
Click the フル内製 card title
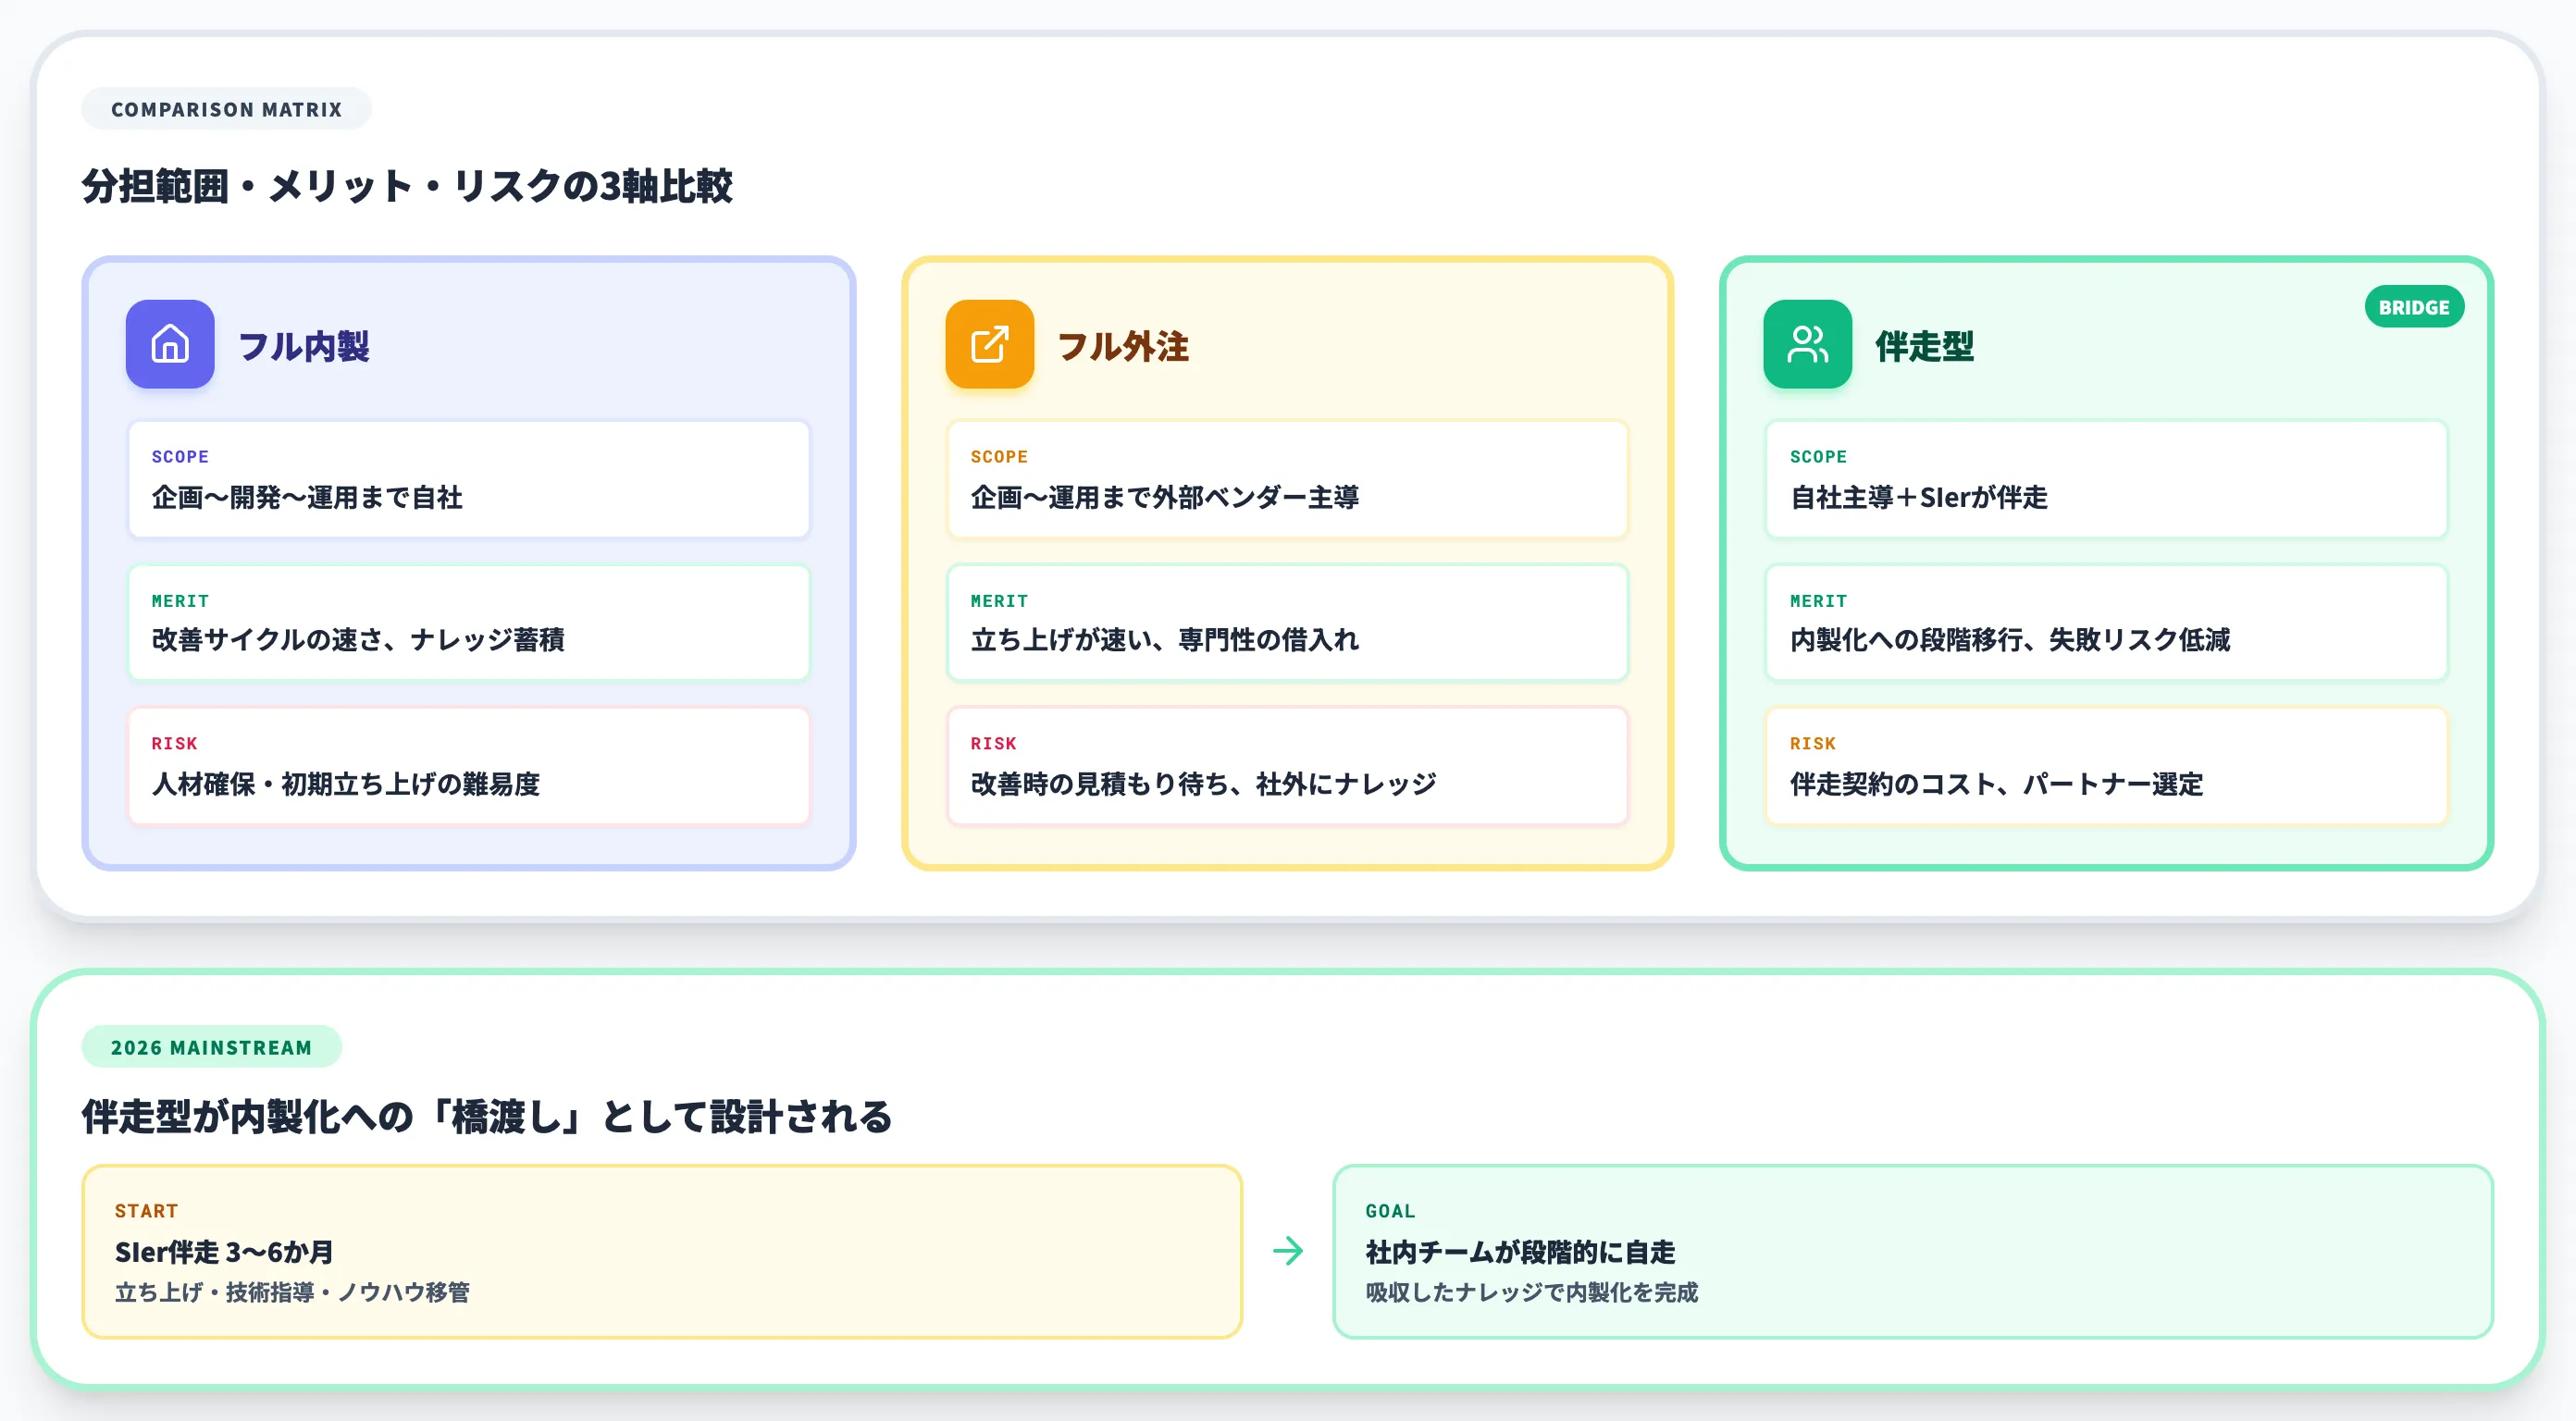click(304, 346)
